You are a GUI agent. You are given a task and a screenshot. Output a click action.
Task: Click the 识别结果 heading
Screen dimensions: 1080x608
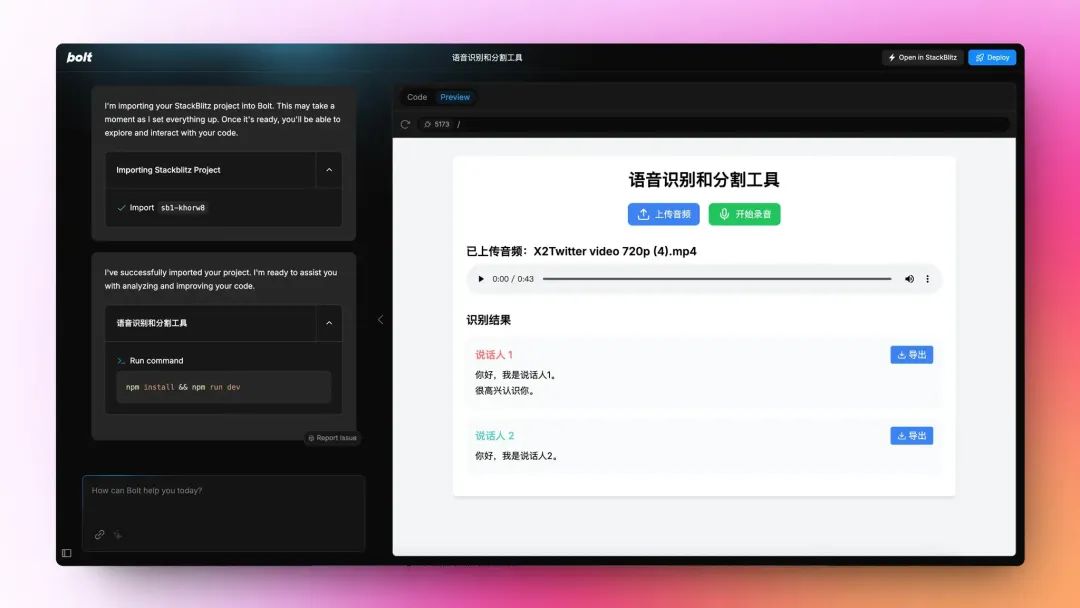(x=488, y=320)
